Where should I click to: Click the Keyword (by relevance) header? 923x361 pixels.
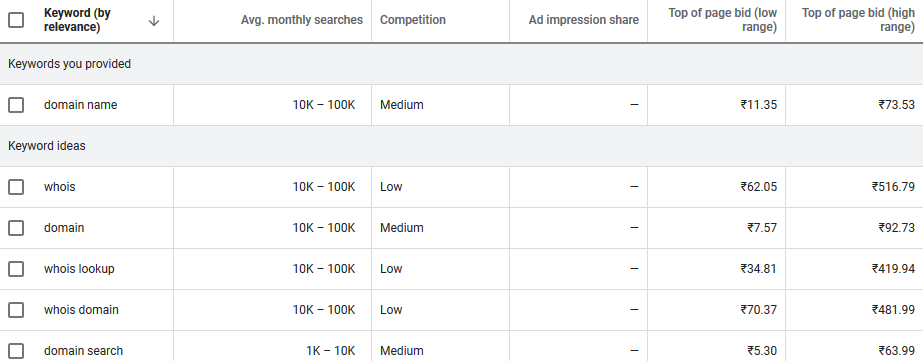coord(77,20)
